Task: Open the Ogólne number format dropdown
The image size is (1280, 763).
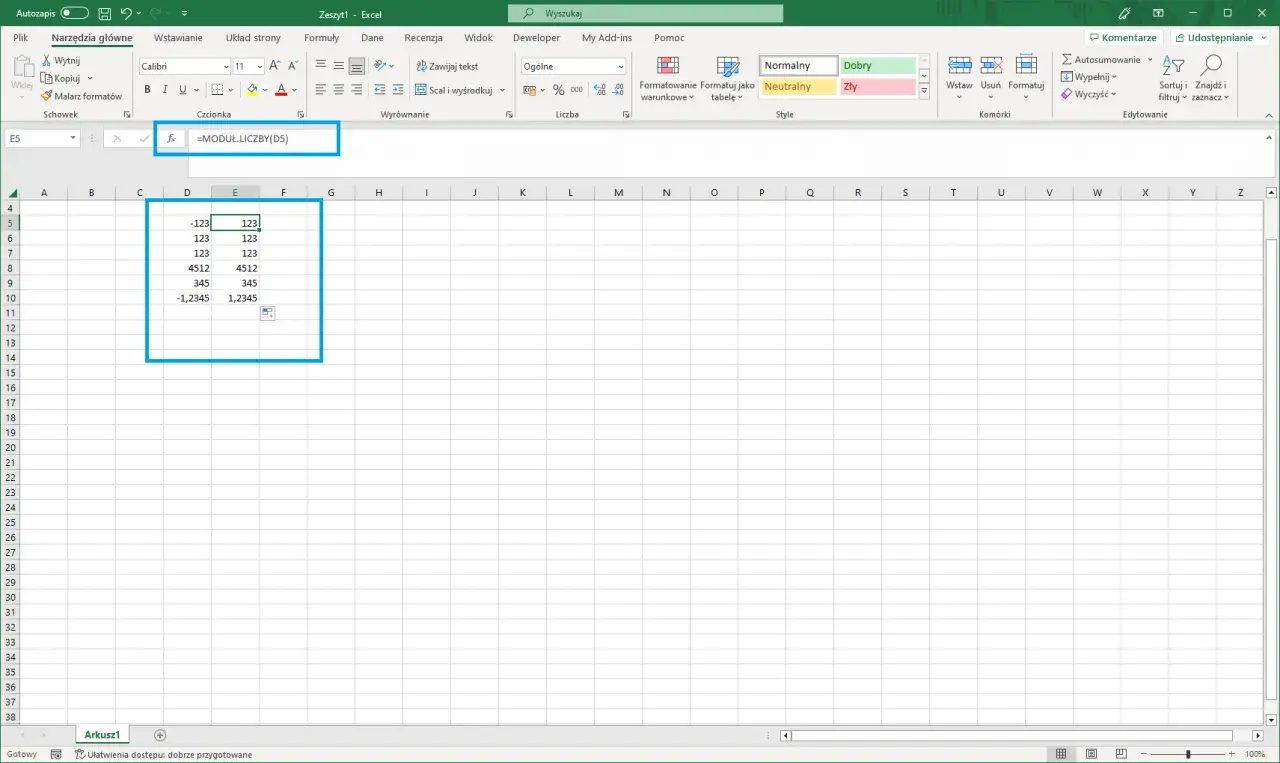Action: tap(621, 66)
